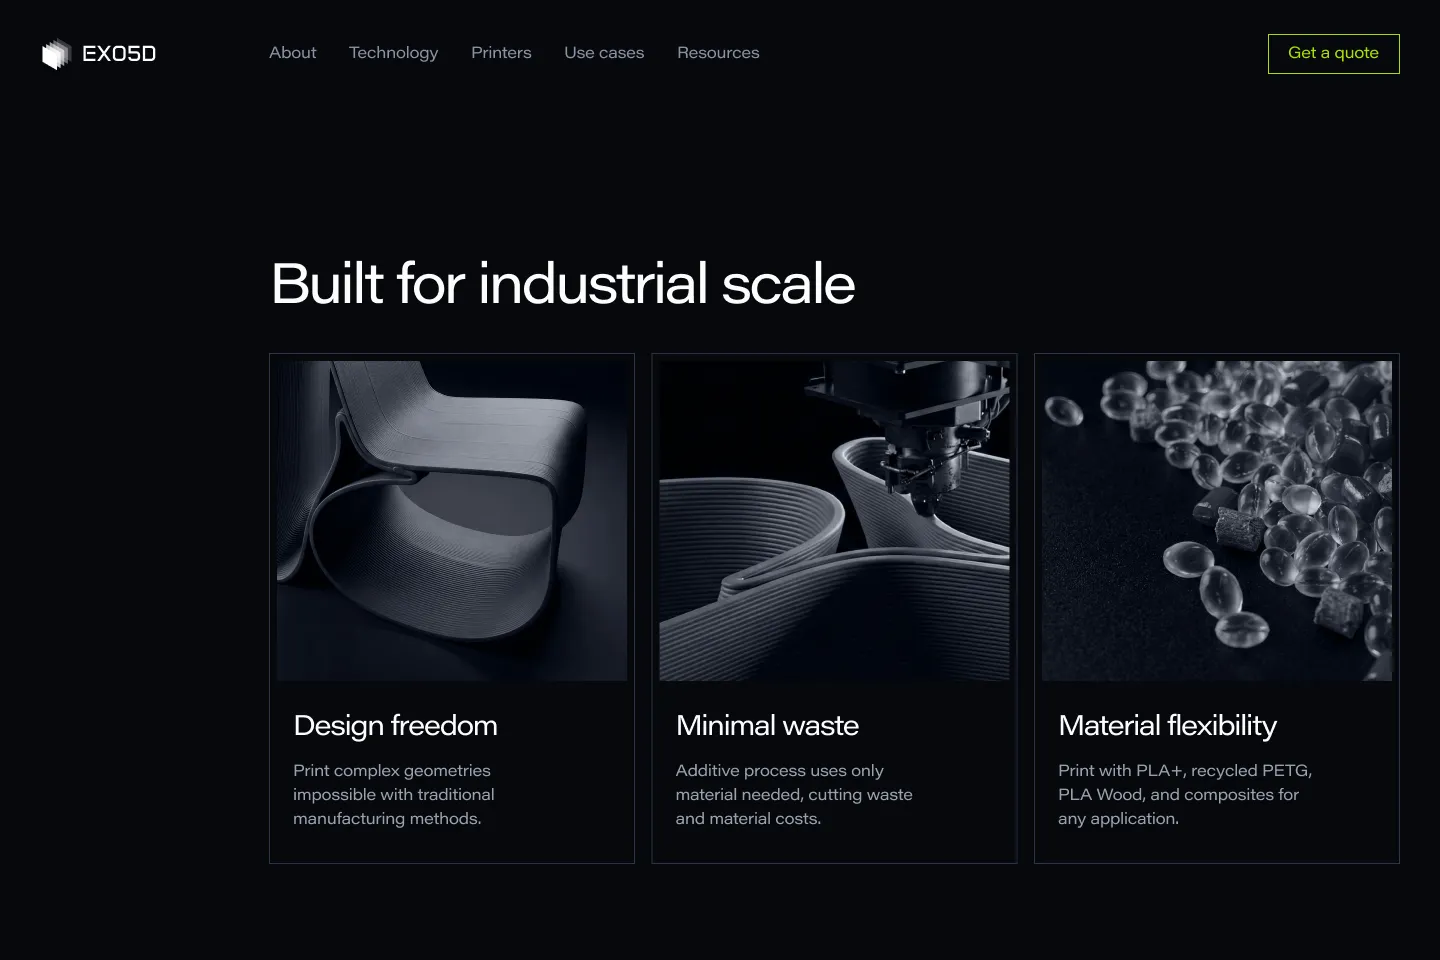Open the plastic pellets image

click(1217, 521)
